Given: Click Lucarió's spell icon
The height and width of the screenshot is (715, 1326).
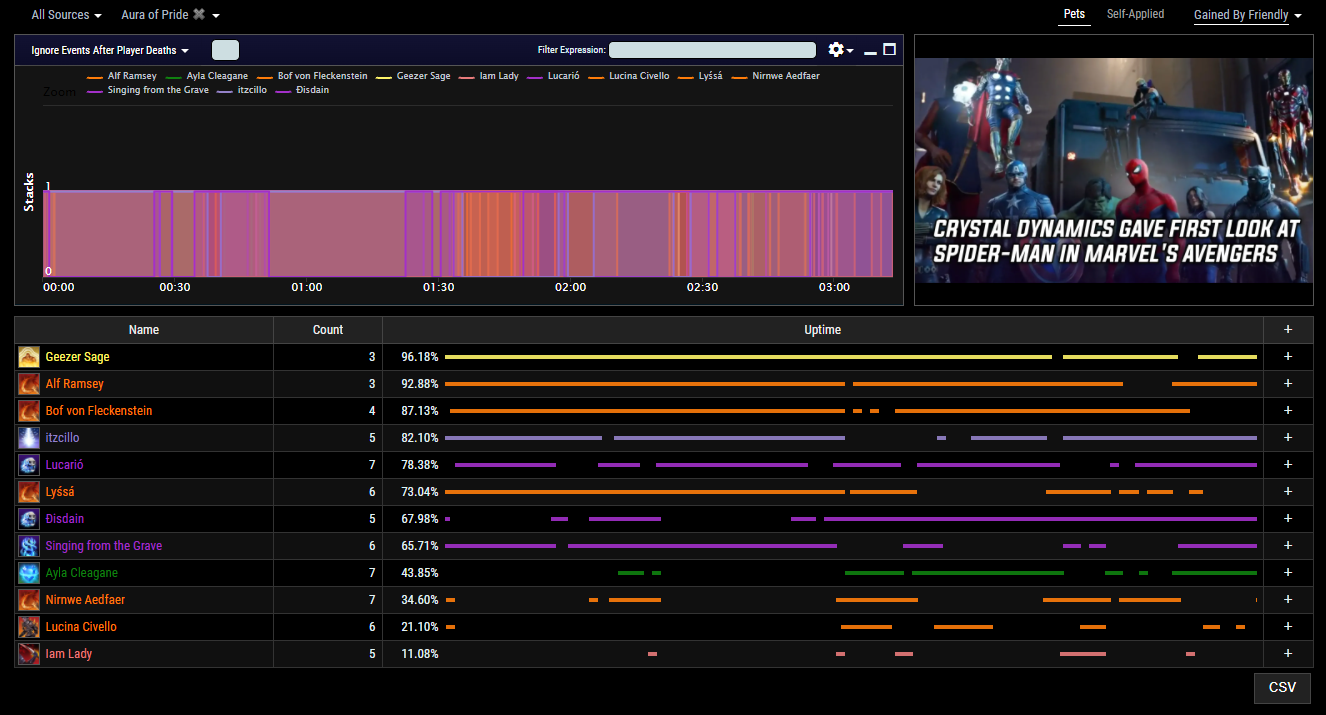Looking at the screenshot, I should pyautogui.click(x=29, y=465).
